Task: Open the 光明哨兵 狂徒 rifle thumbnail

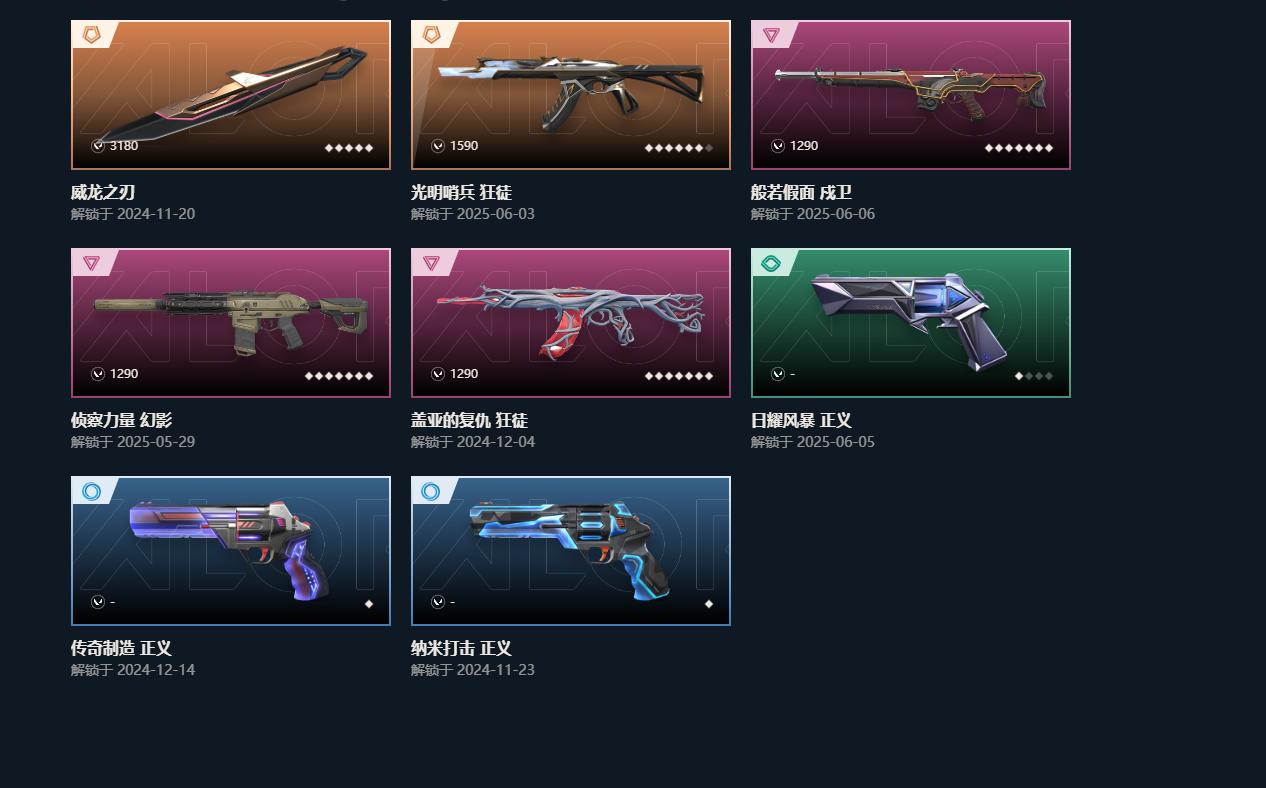Action: 571,95
